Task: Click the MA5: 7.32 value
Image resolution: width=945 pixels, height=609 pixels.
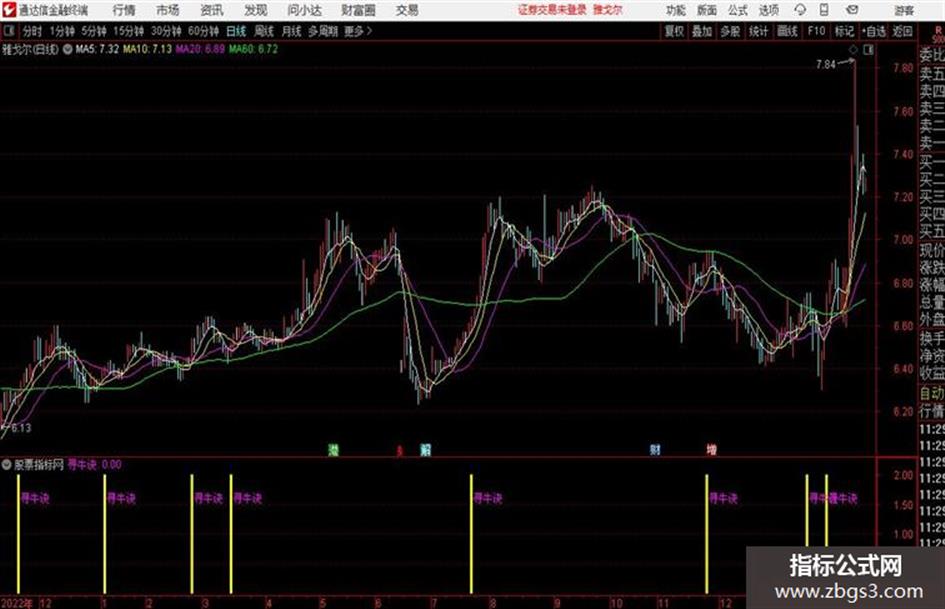Action: tap(97, 49)
